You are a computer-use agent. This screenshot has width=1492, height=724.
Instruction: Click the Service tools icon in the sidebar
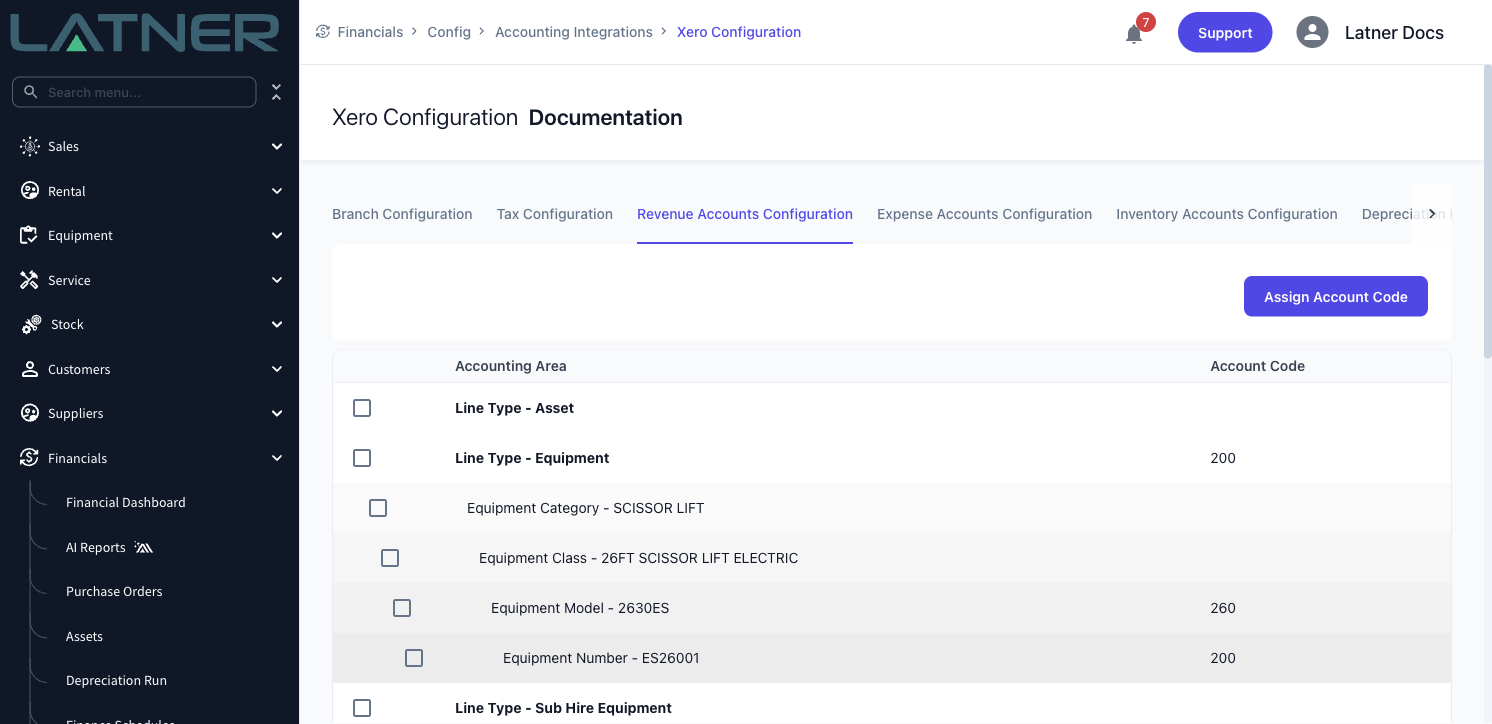(x=30, y=280)
